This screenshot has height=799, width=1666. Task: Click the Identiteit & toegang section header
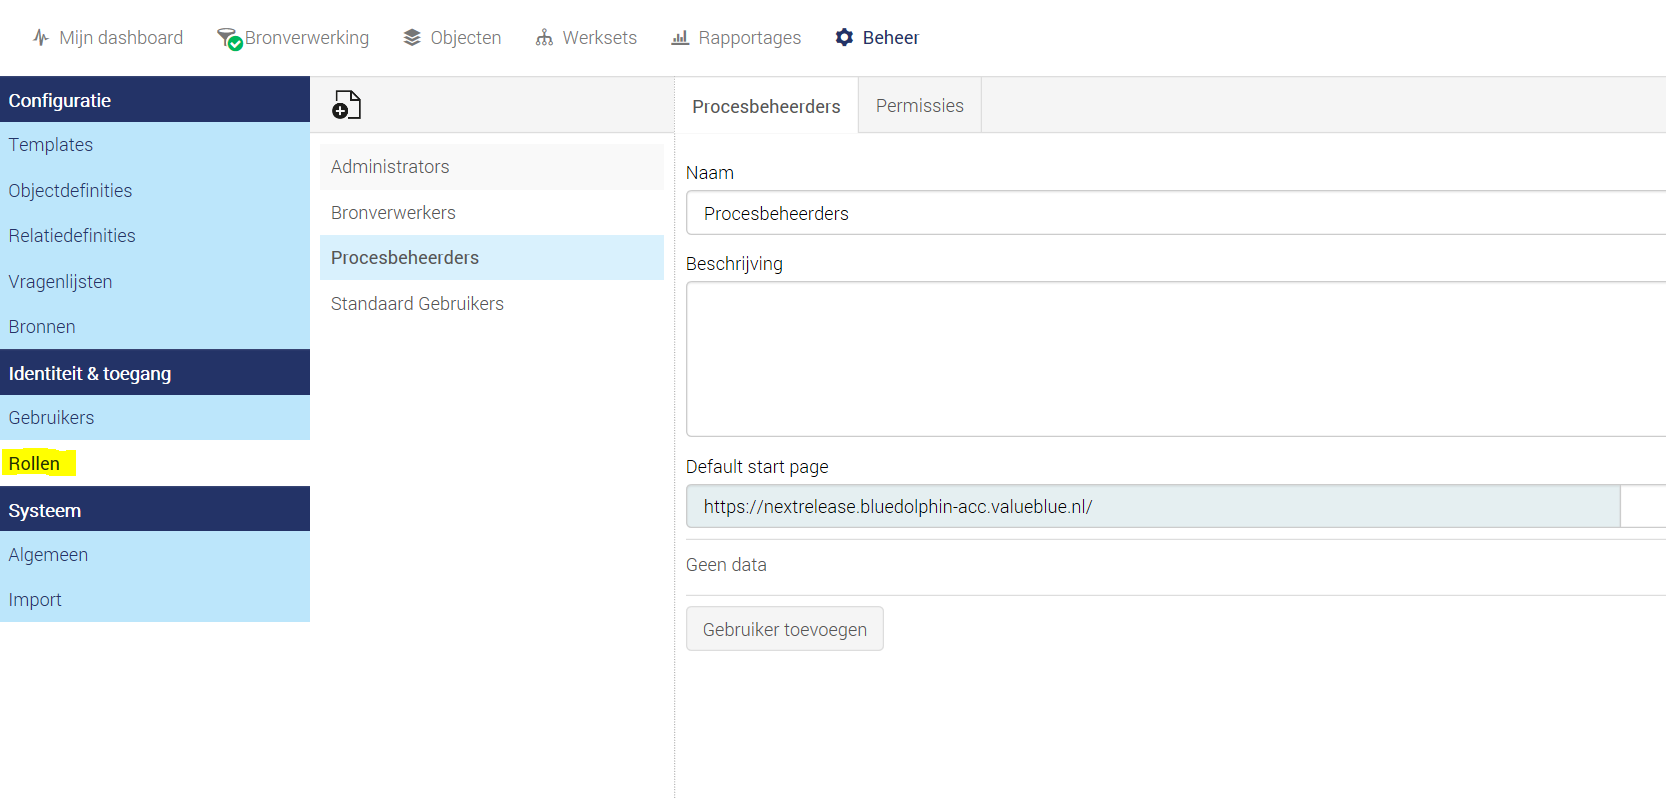155,373
